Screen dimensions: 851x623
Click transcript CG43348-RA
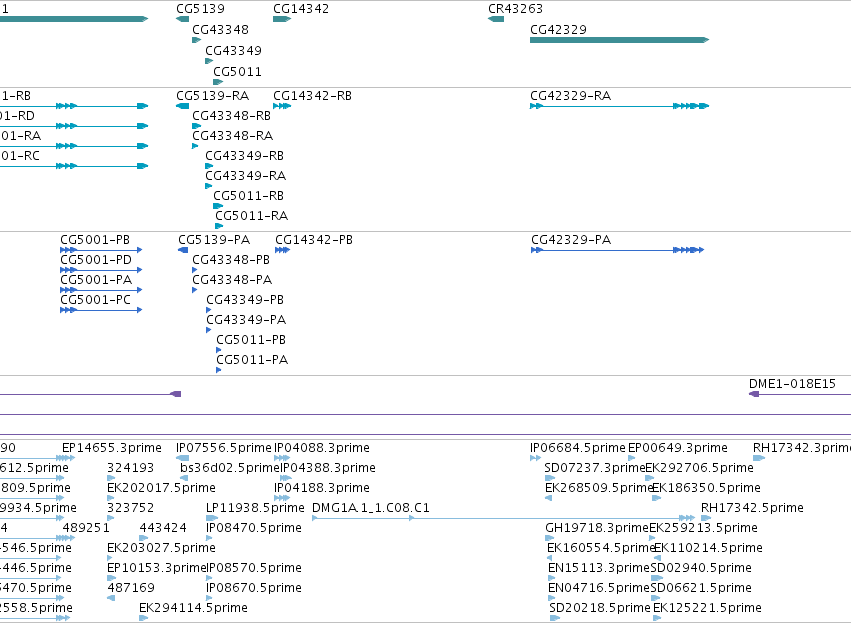click(232, 136)
